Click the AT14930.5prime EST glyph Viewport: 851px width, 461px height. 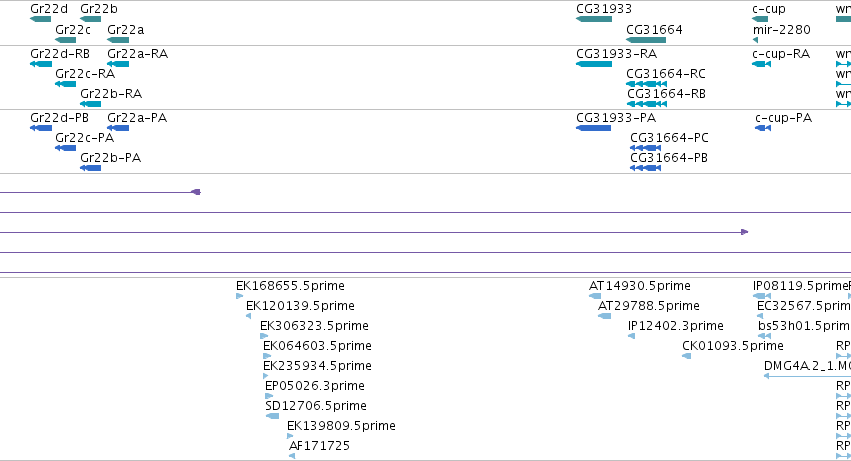595,296
